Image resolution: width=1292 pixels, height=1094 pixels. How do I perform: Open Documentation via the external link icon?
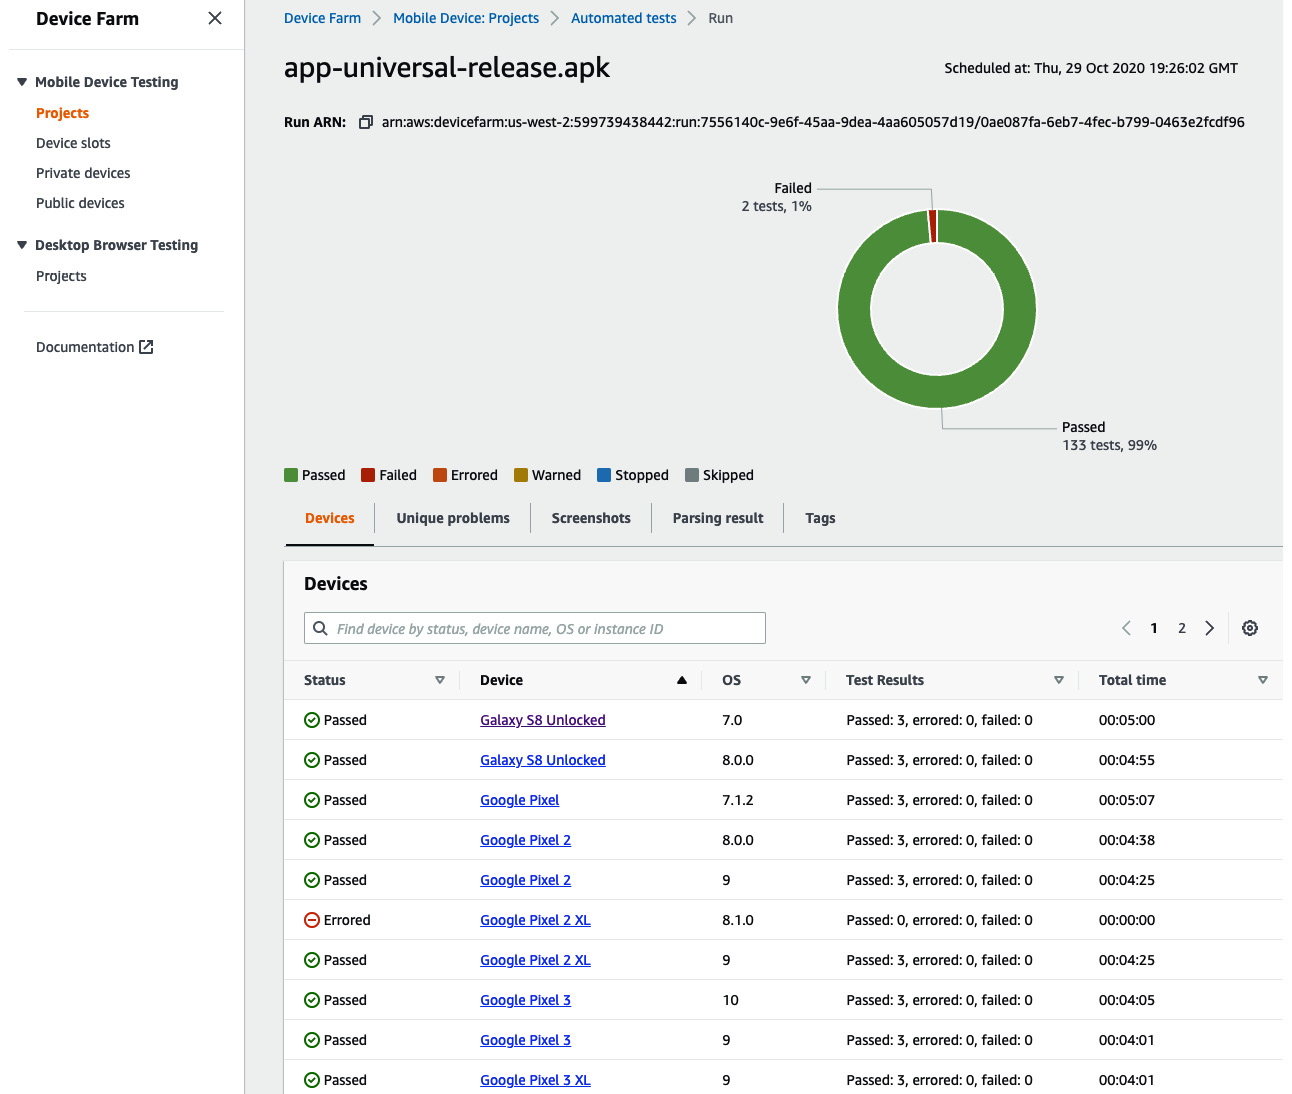(x=147, y=346)
